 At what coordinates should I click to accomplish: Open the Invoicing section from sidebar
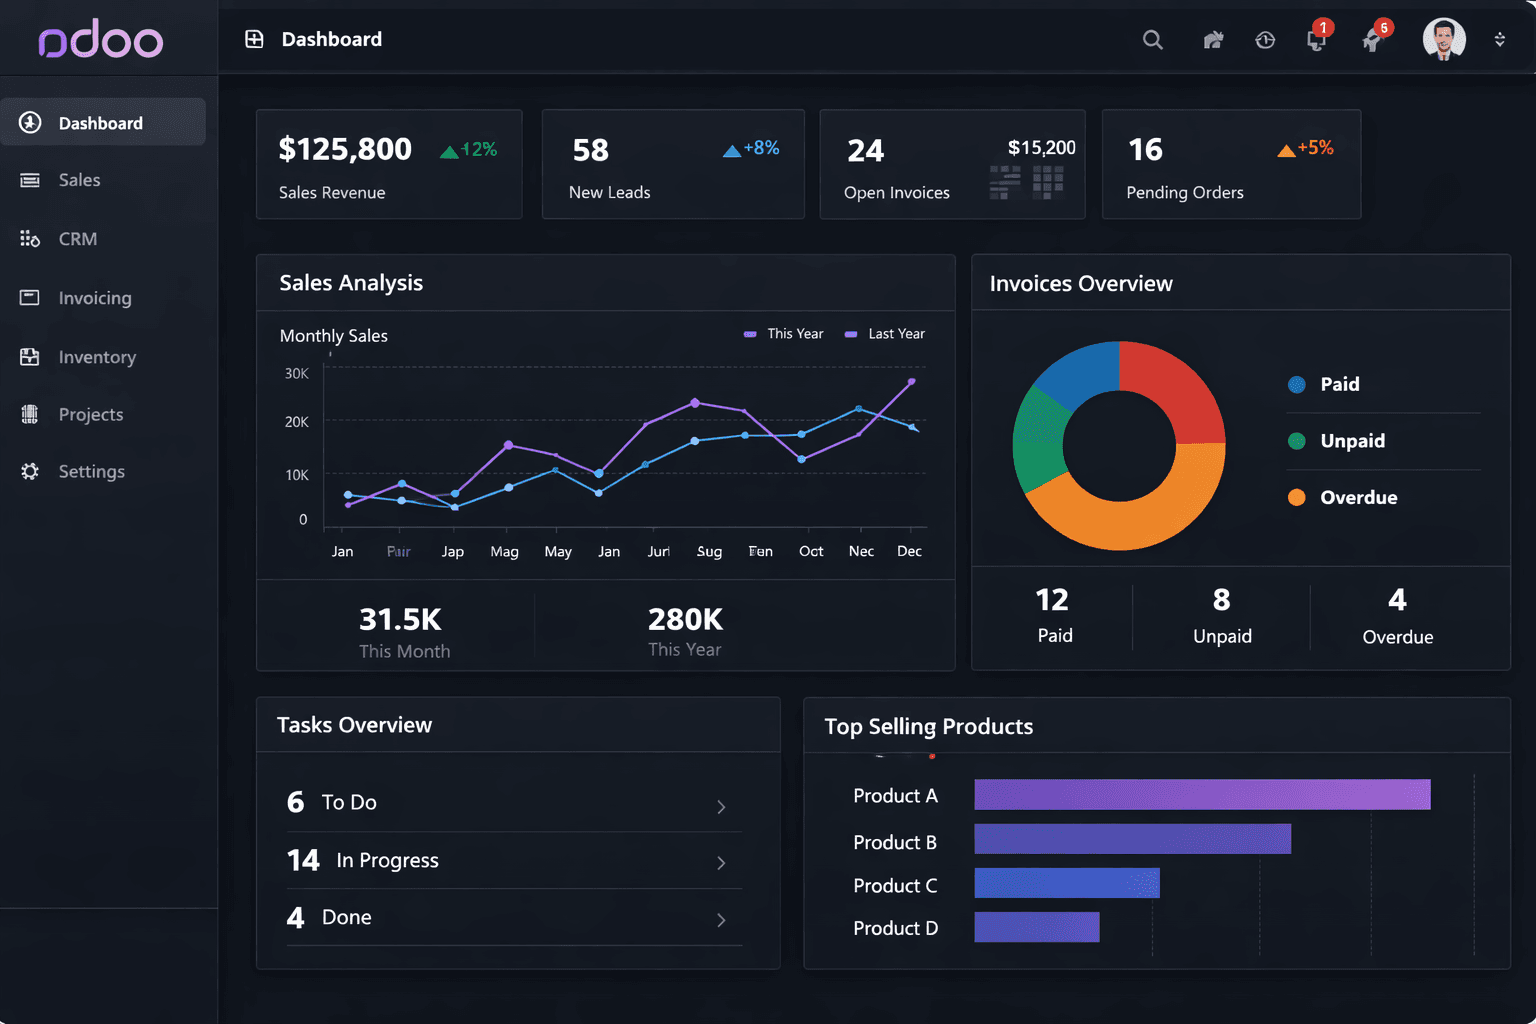pyautogui.click(x=93, y=298)
